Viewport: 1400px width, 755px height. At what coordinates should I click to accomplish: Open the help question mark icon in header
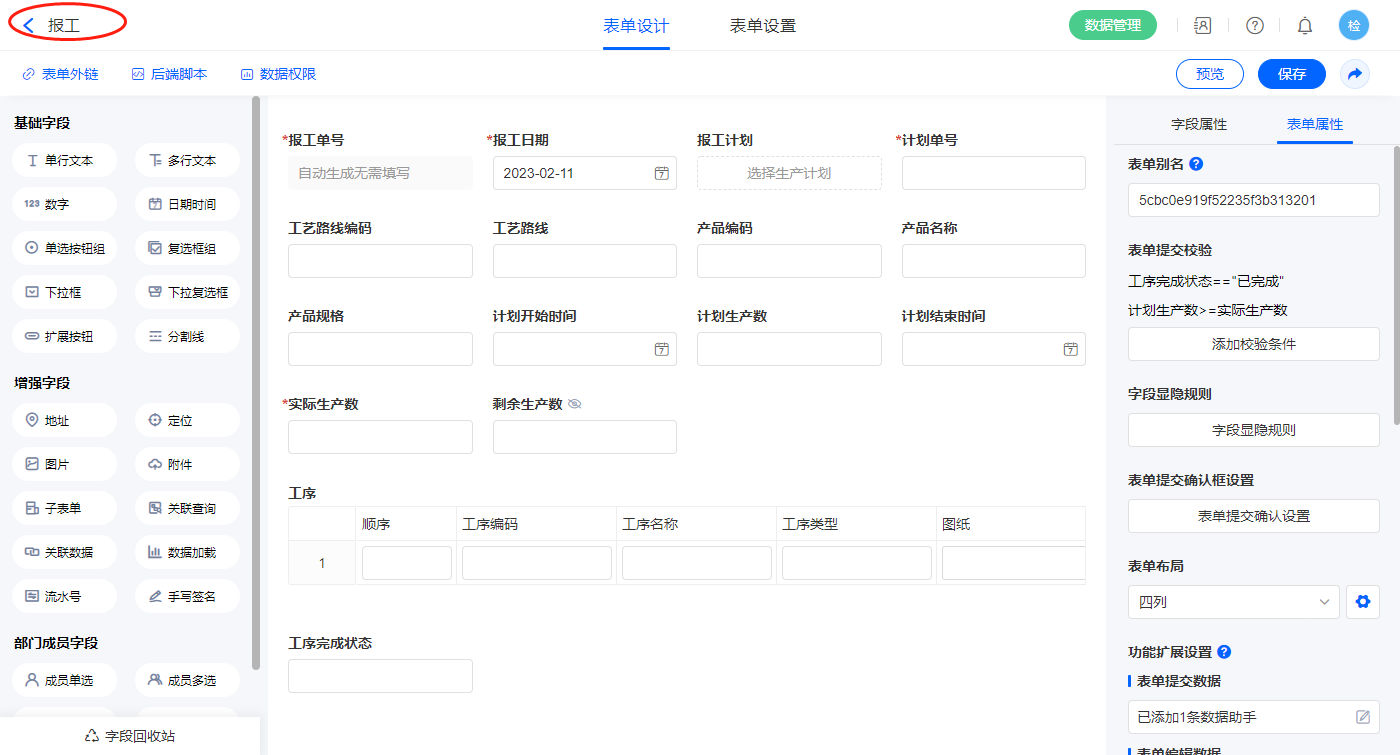point(1254,25)
